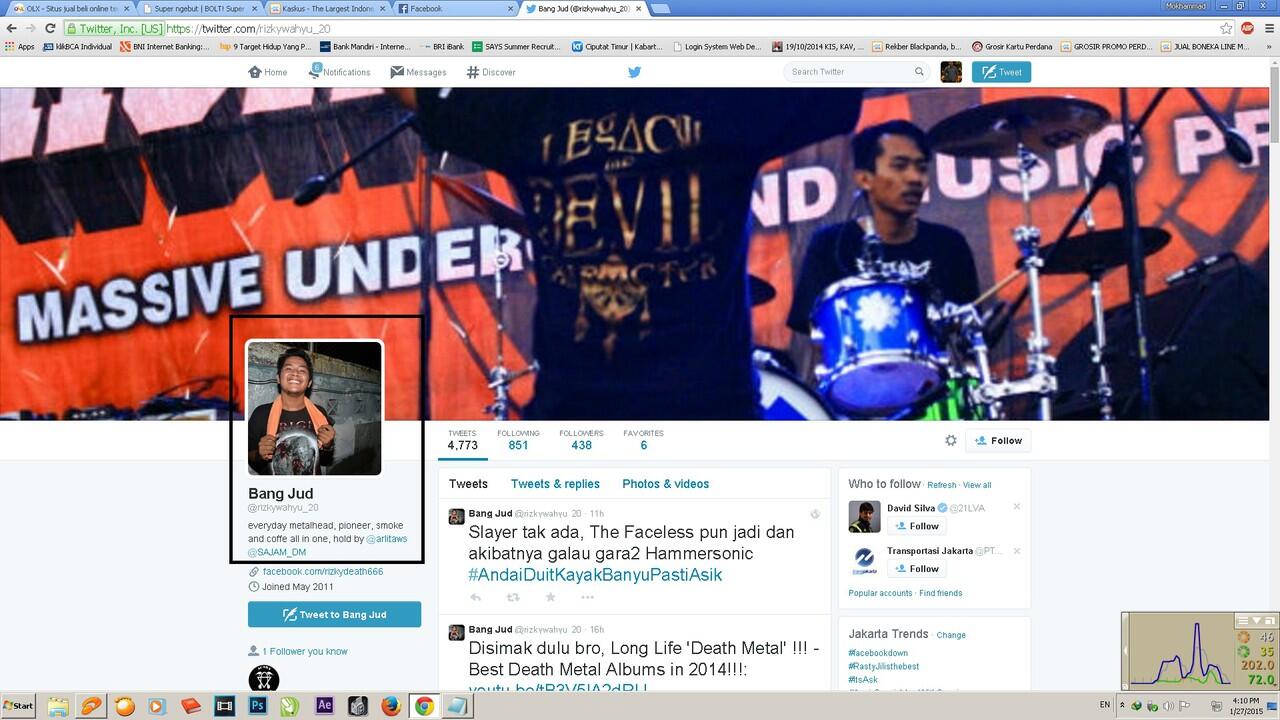Switch to Photos & videos tab

(x=666, y=484)
